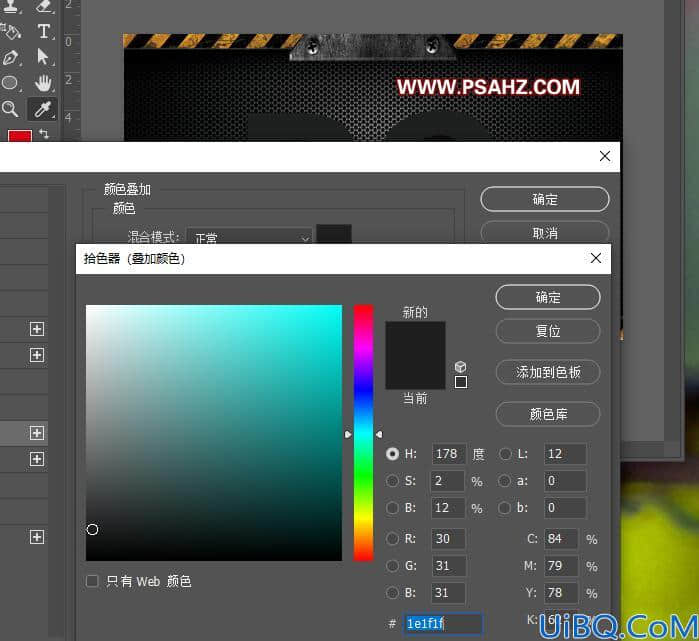Screen dimensions: 699x641
Task: Click the blue B value field showing 31
Action: (x=448, y=592)
